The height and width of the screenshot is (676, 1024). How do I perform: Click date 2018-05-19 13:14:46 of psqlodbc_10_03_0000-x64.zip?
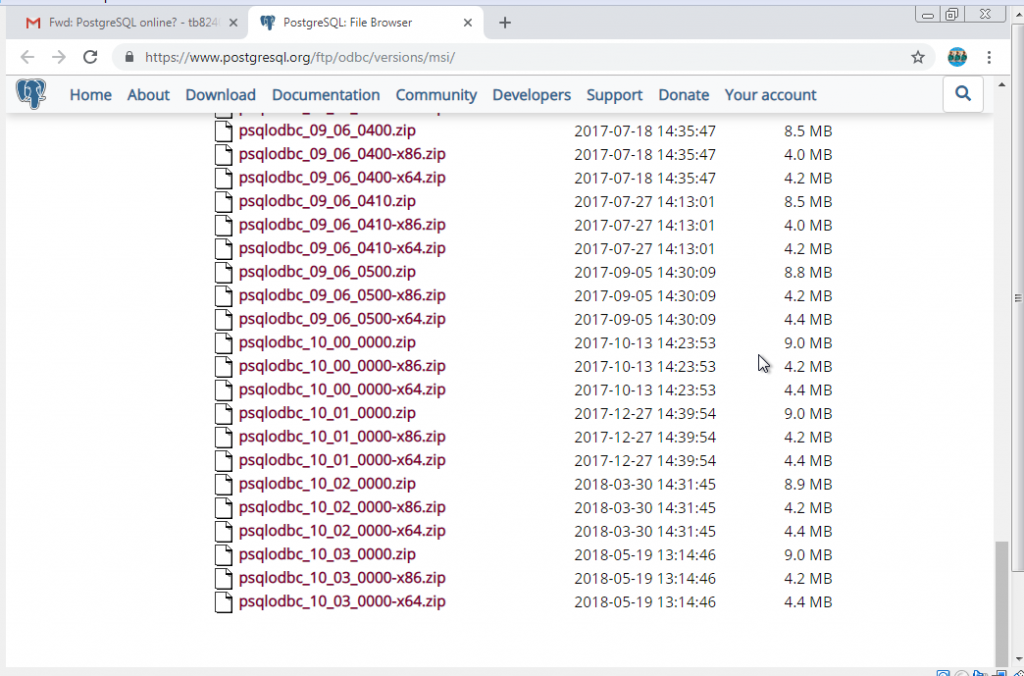coord(645,602)
